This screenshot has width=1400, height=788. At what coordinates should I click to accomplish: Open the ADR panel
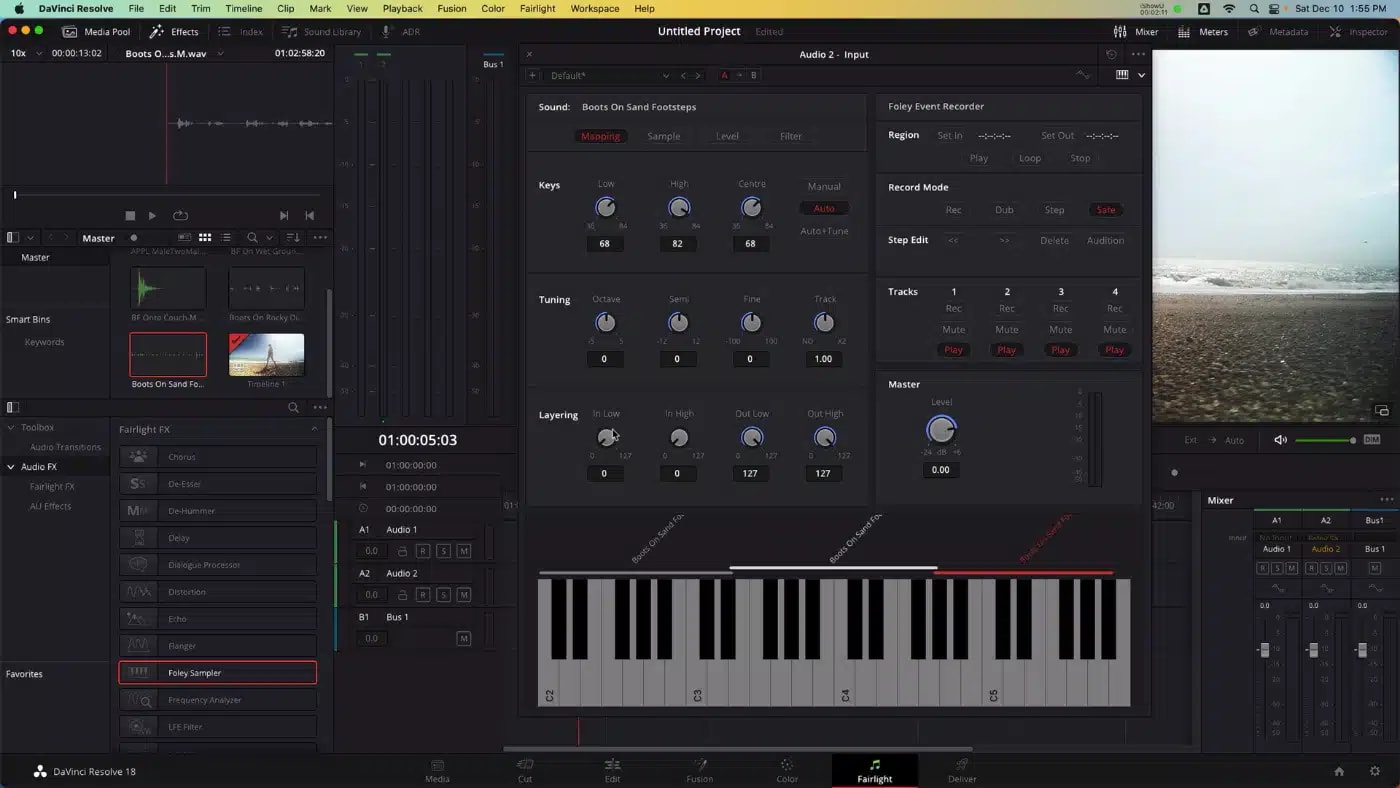pyautogui.click(x=407, y=31)
